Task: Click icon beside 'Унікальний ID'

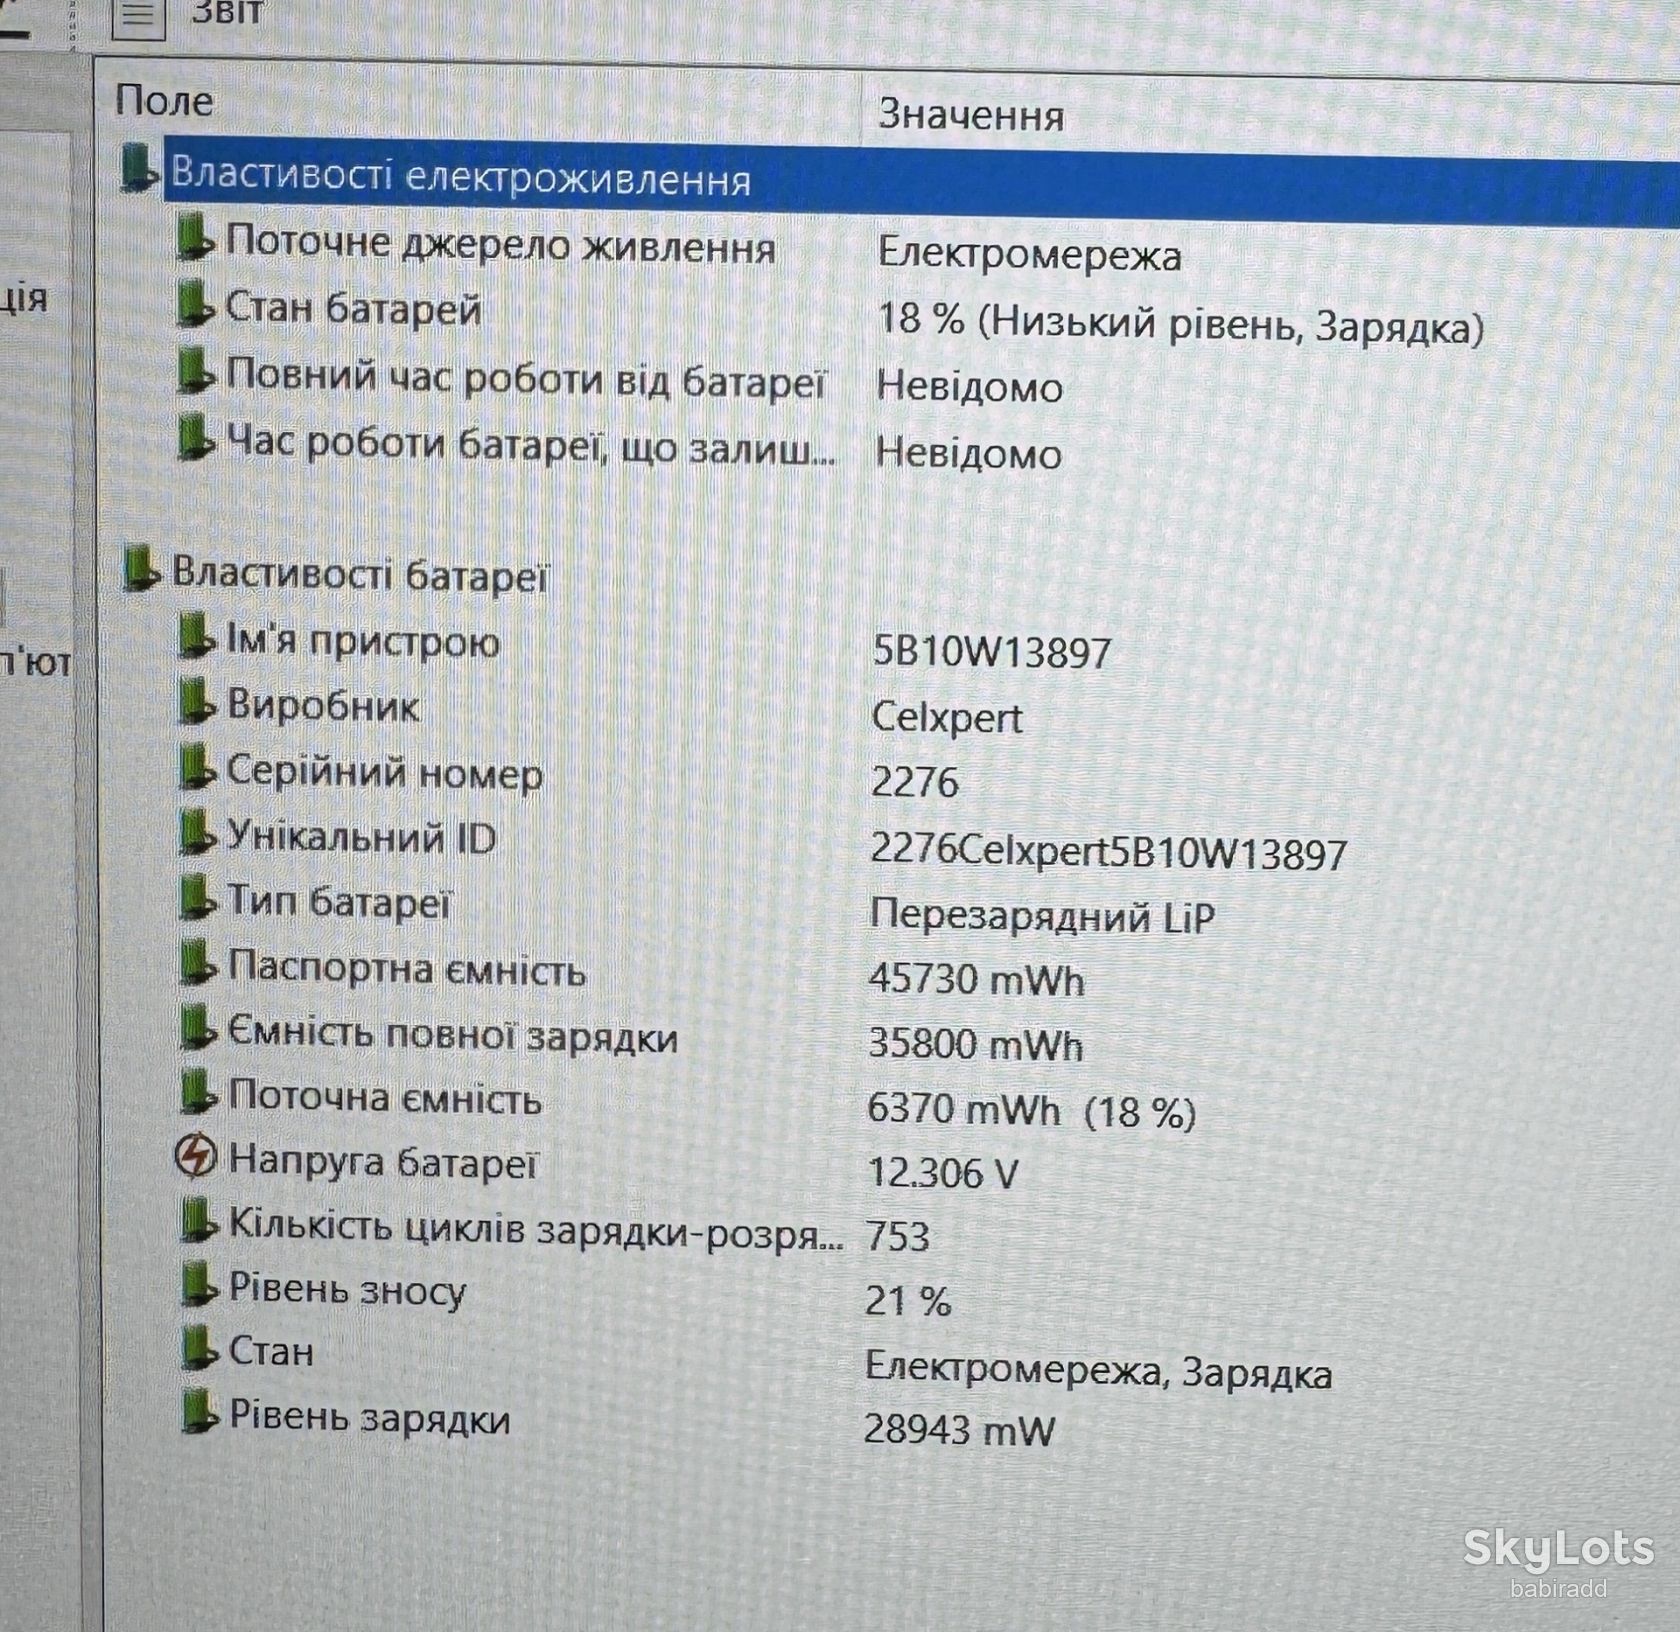Action: tap(197, 832)
